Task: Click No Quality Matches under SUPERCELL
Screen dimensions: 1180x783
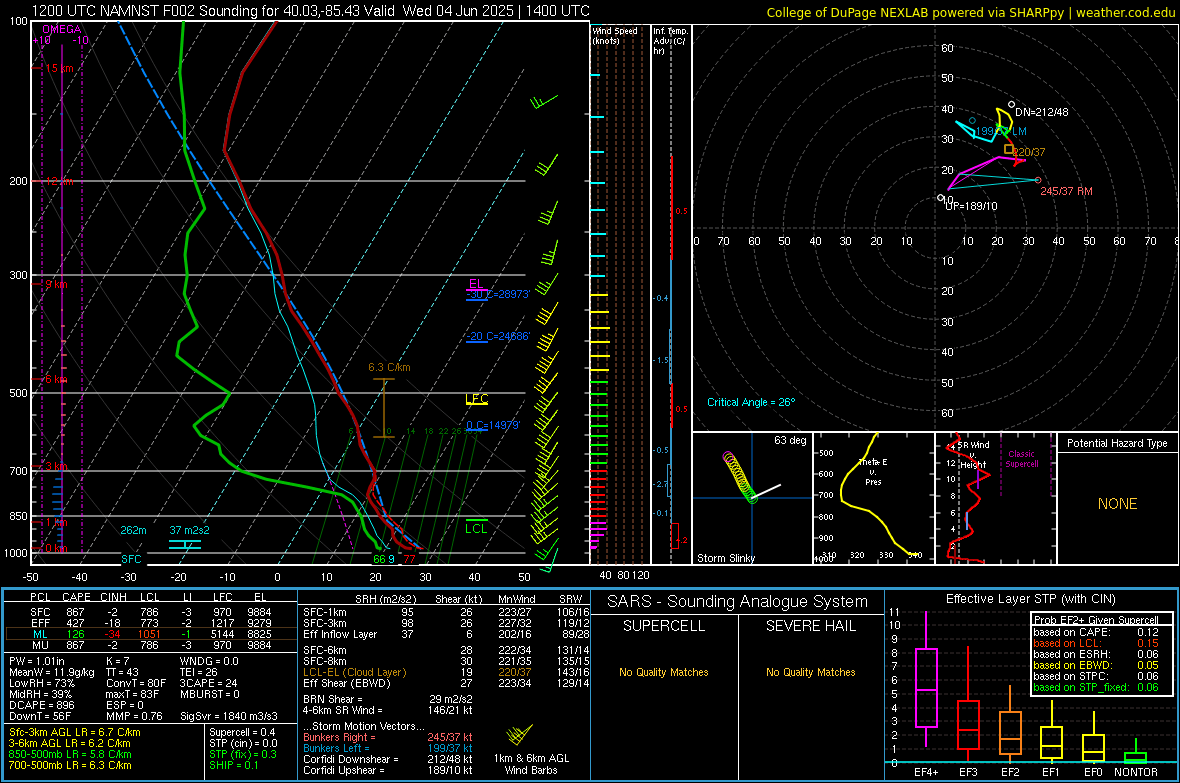Action: coord(664,672)
